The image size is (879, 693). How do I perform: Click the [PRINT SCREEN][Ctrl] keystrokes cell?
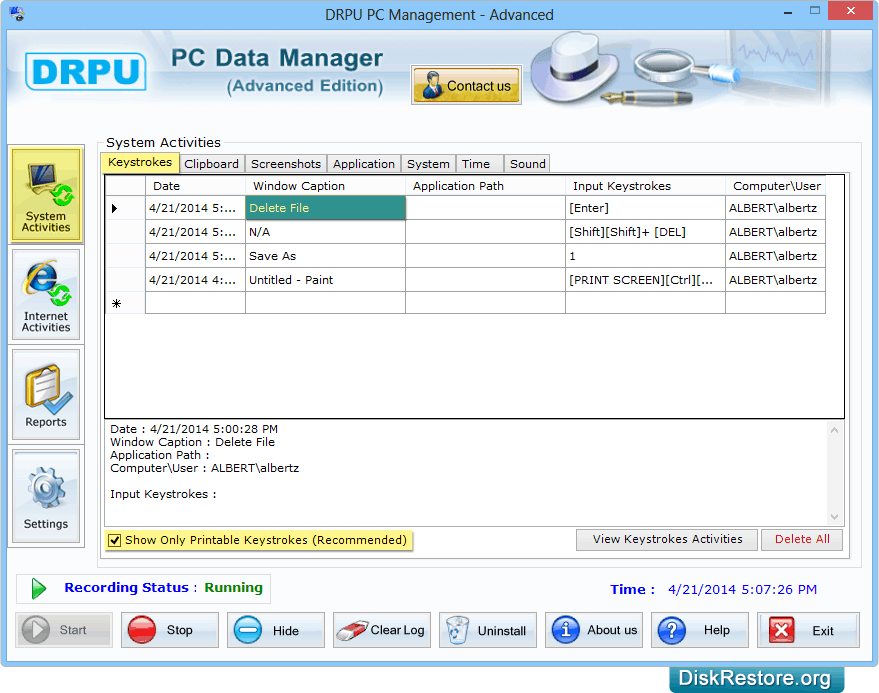point(645,280)
